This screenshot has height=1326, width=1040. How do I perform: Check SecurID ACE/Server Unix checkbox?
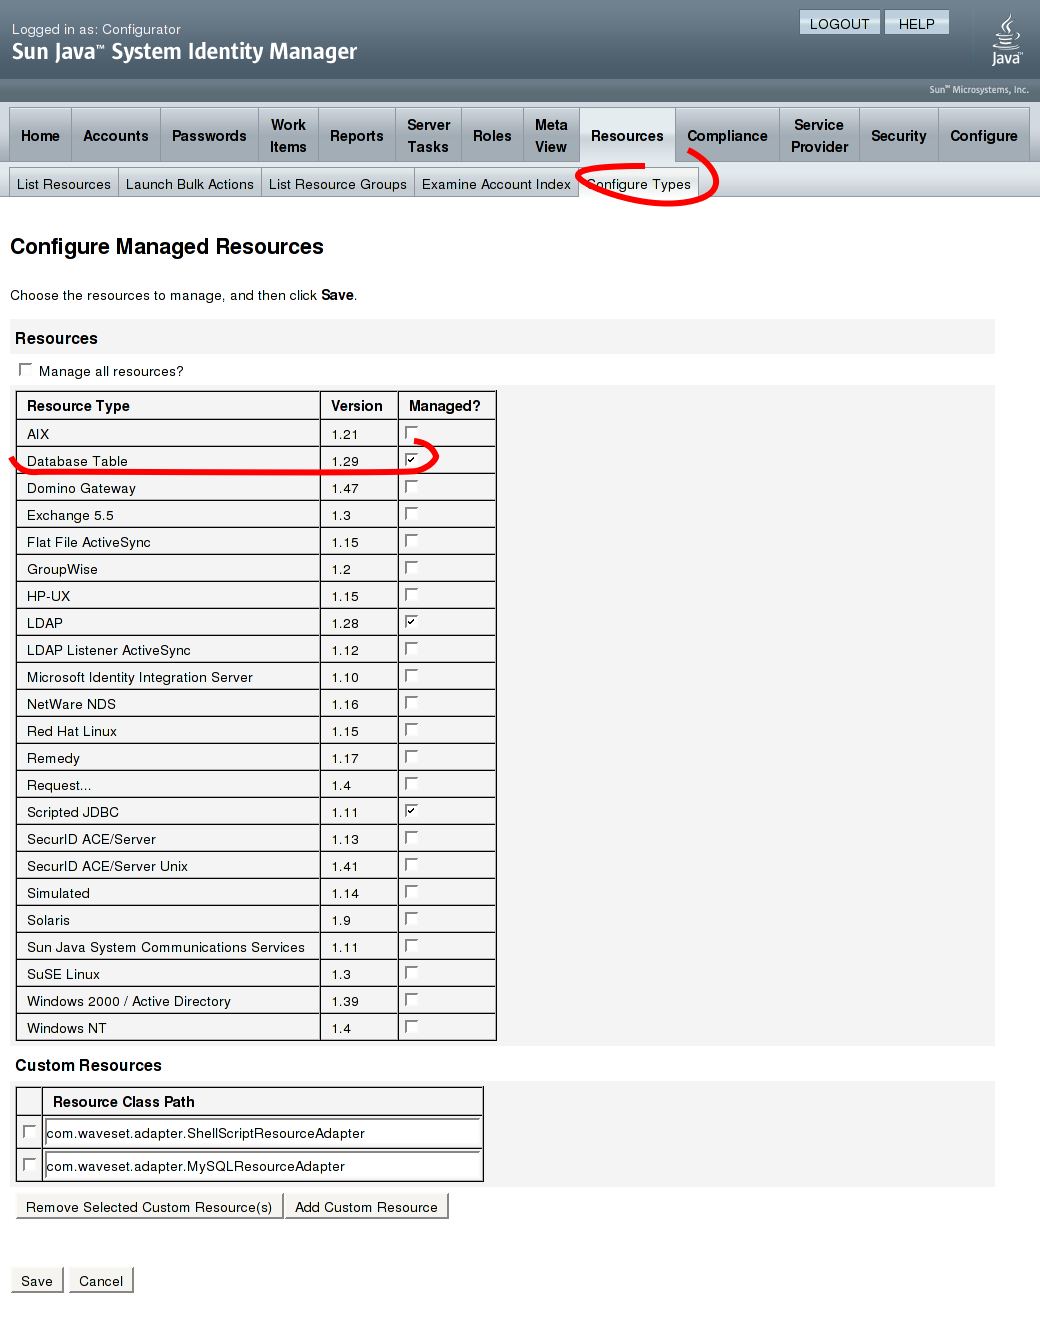click(x=411, y=864)
